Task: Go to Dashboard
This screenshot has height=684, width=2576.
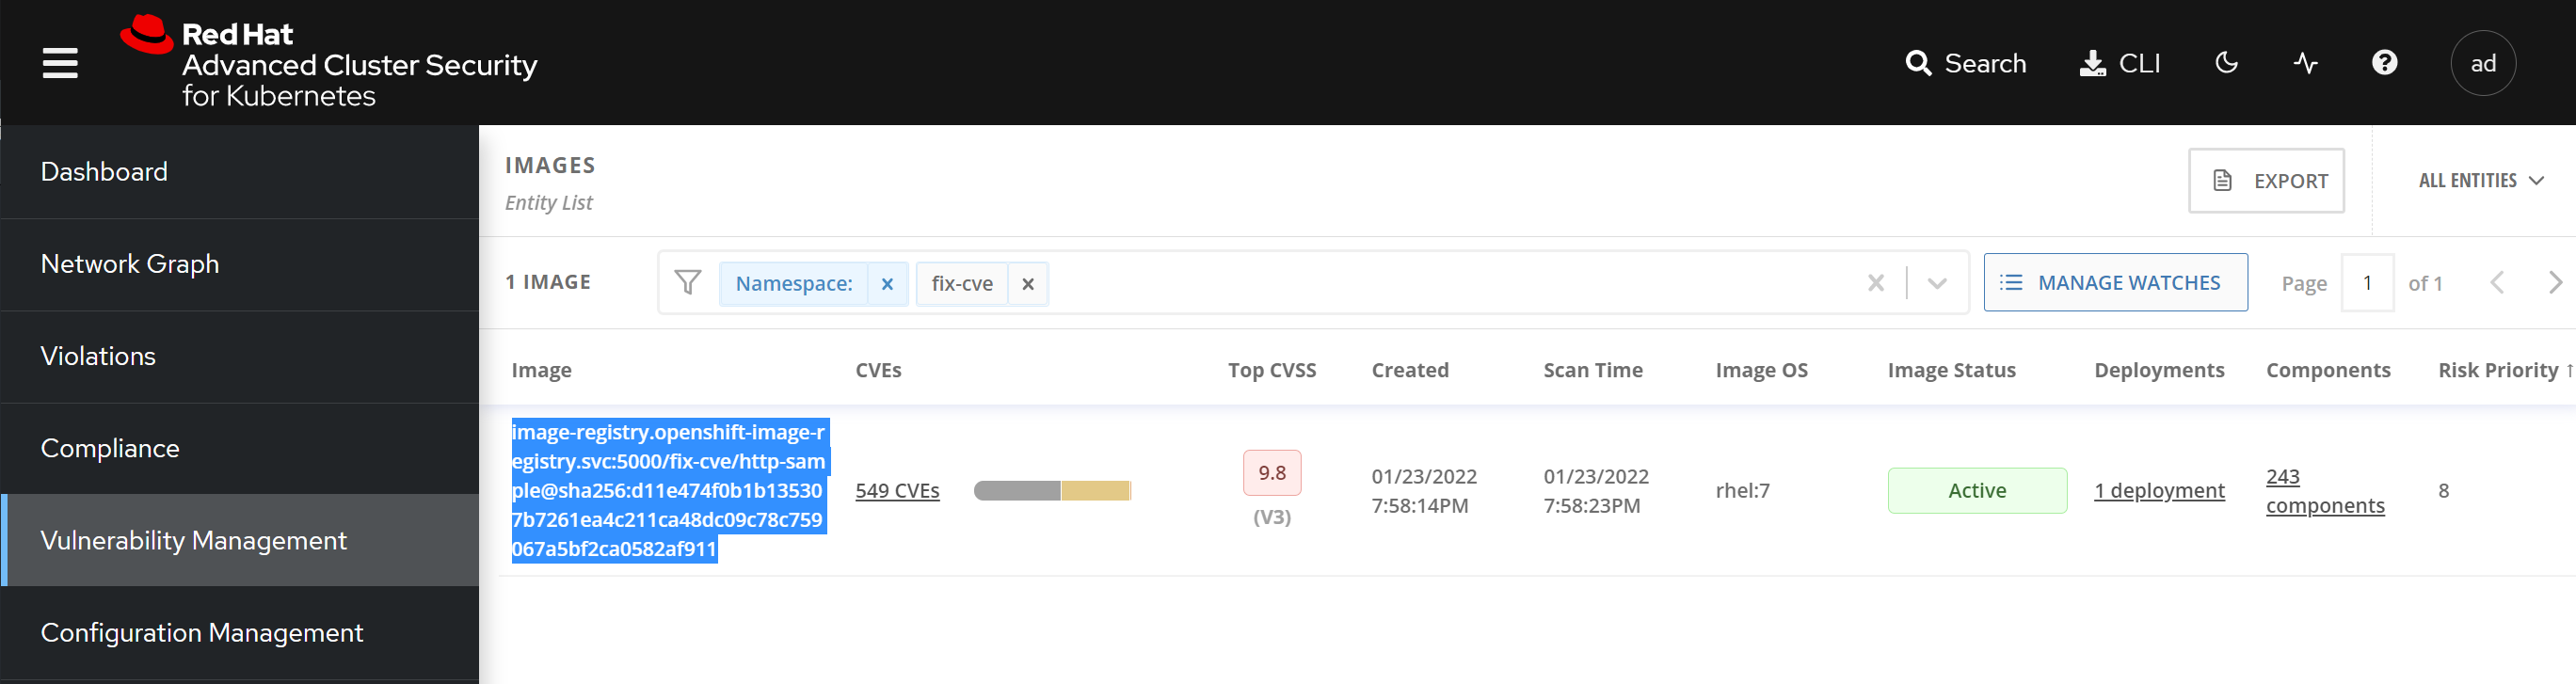Action: pos(240,172)
